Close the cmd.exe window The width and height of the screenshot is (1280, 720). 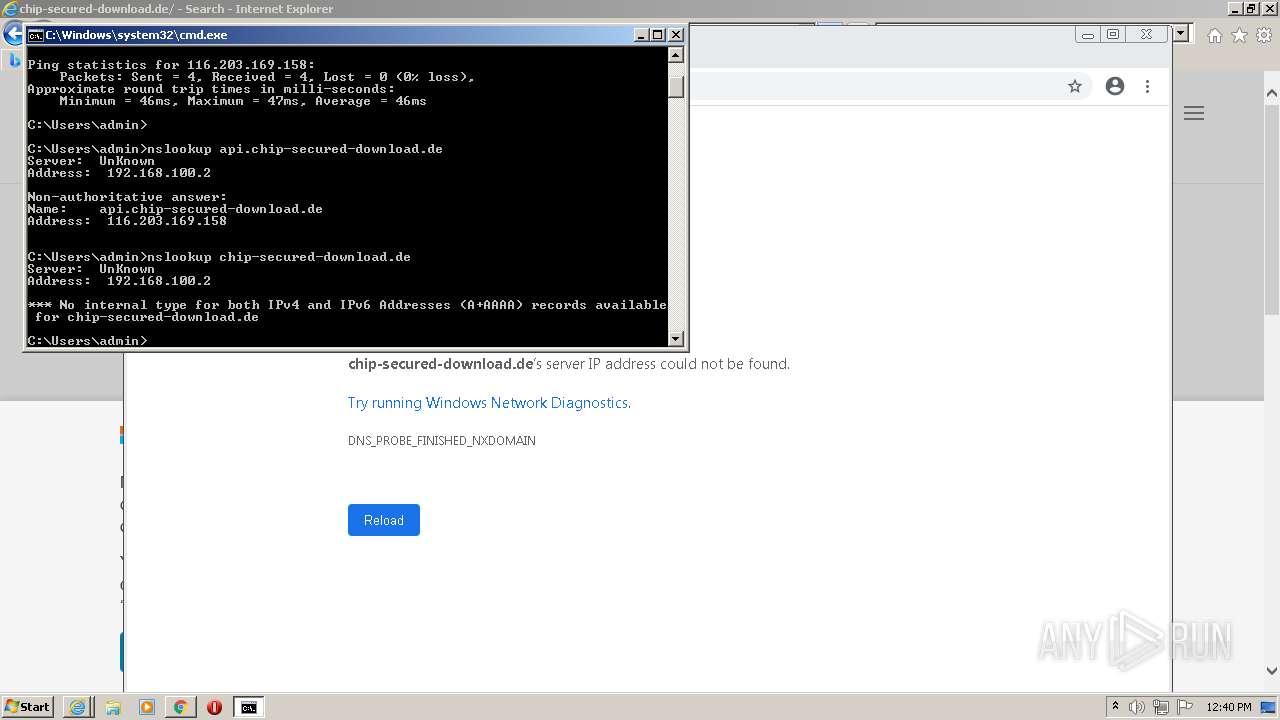pyautogui.click(x=676, y=35)
